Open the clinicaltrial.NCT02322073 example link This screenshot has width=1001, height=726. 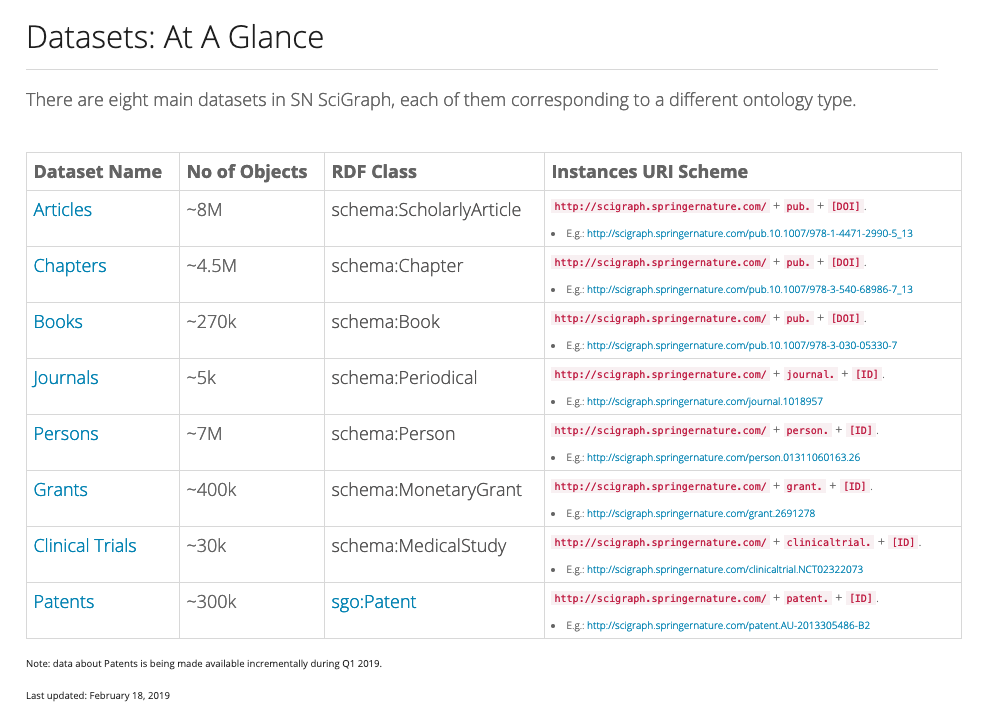pyautogui.click(x=724, y=570)
